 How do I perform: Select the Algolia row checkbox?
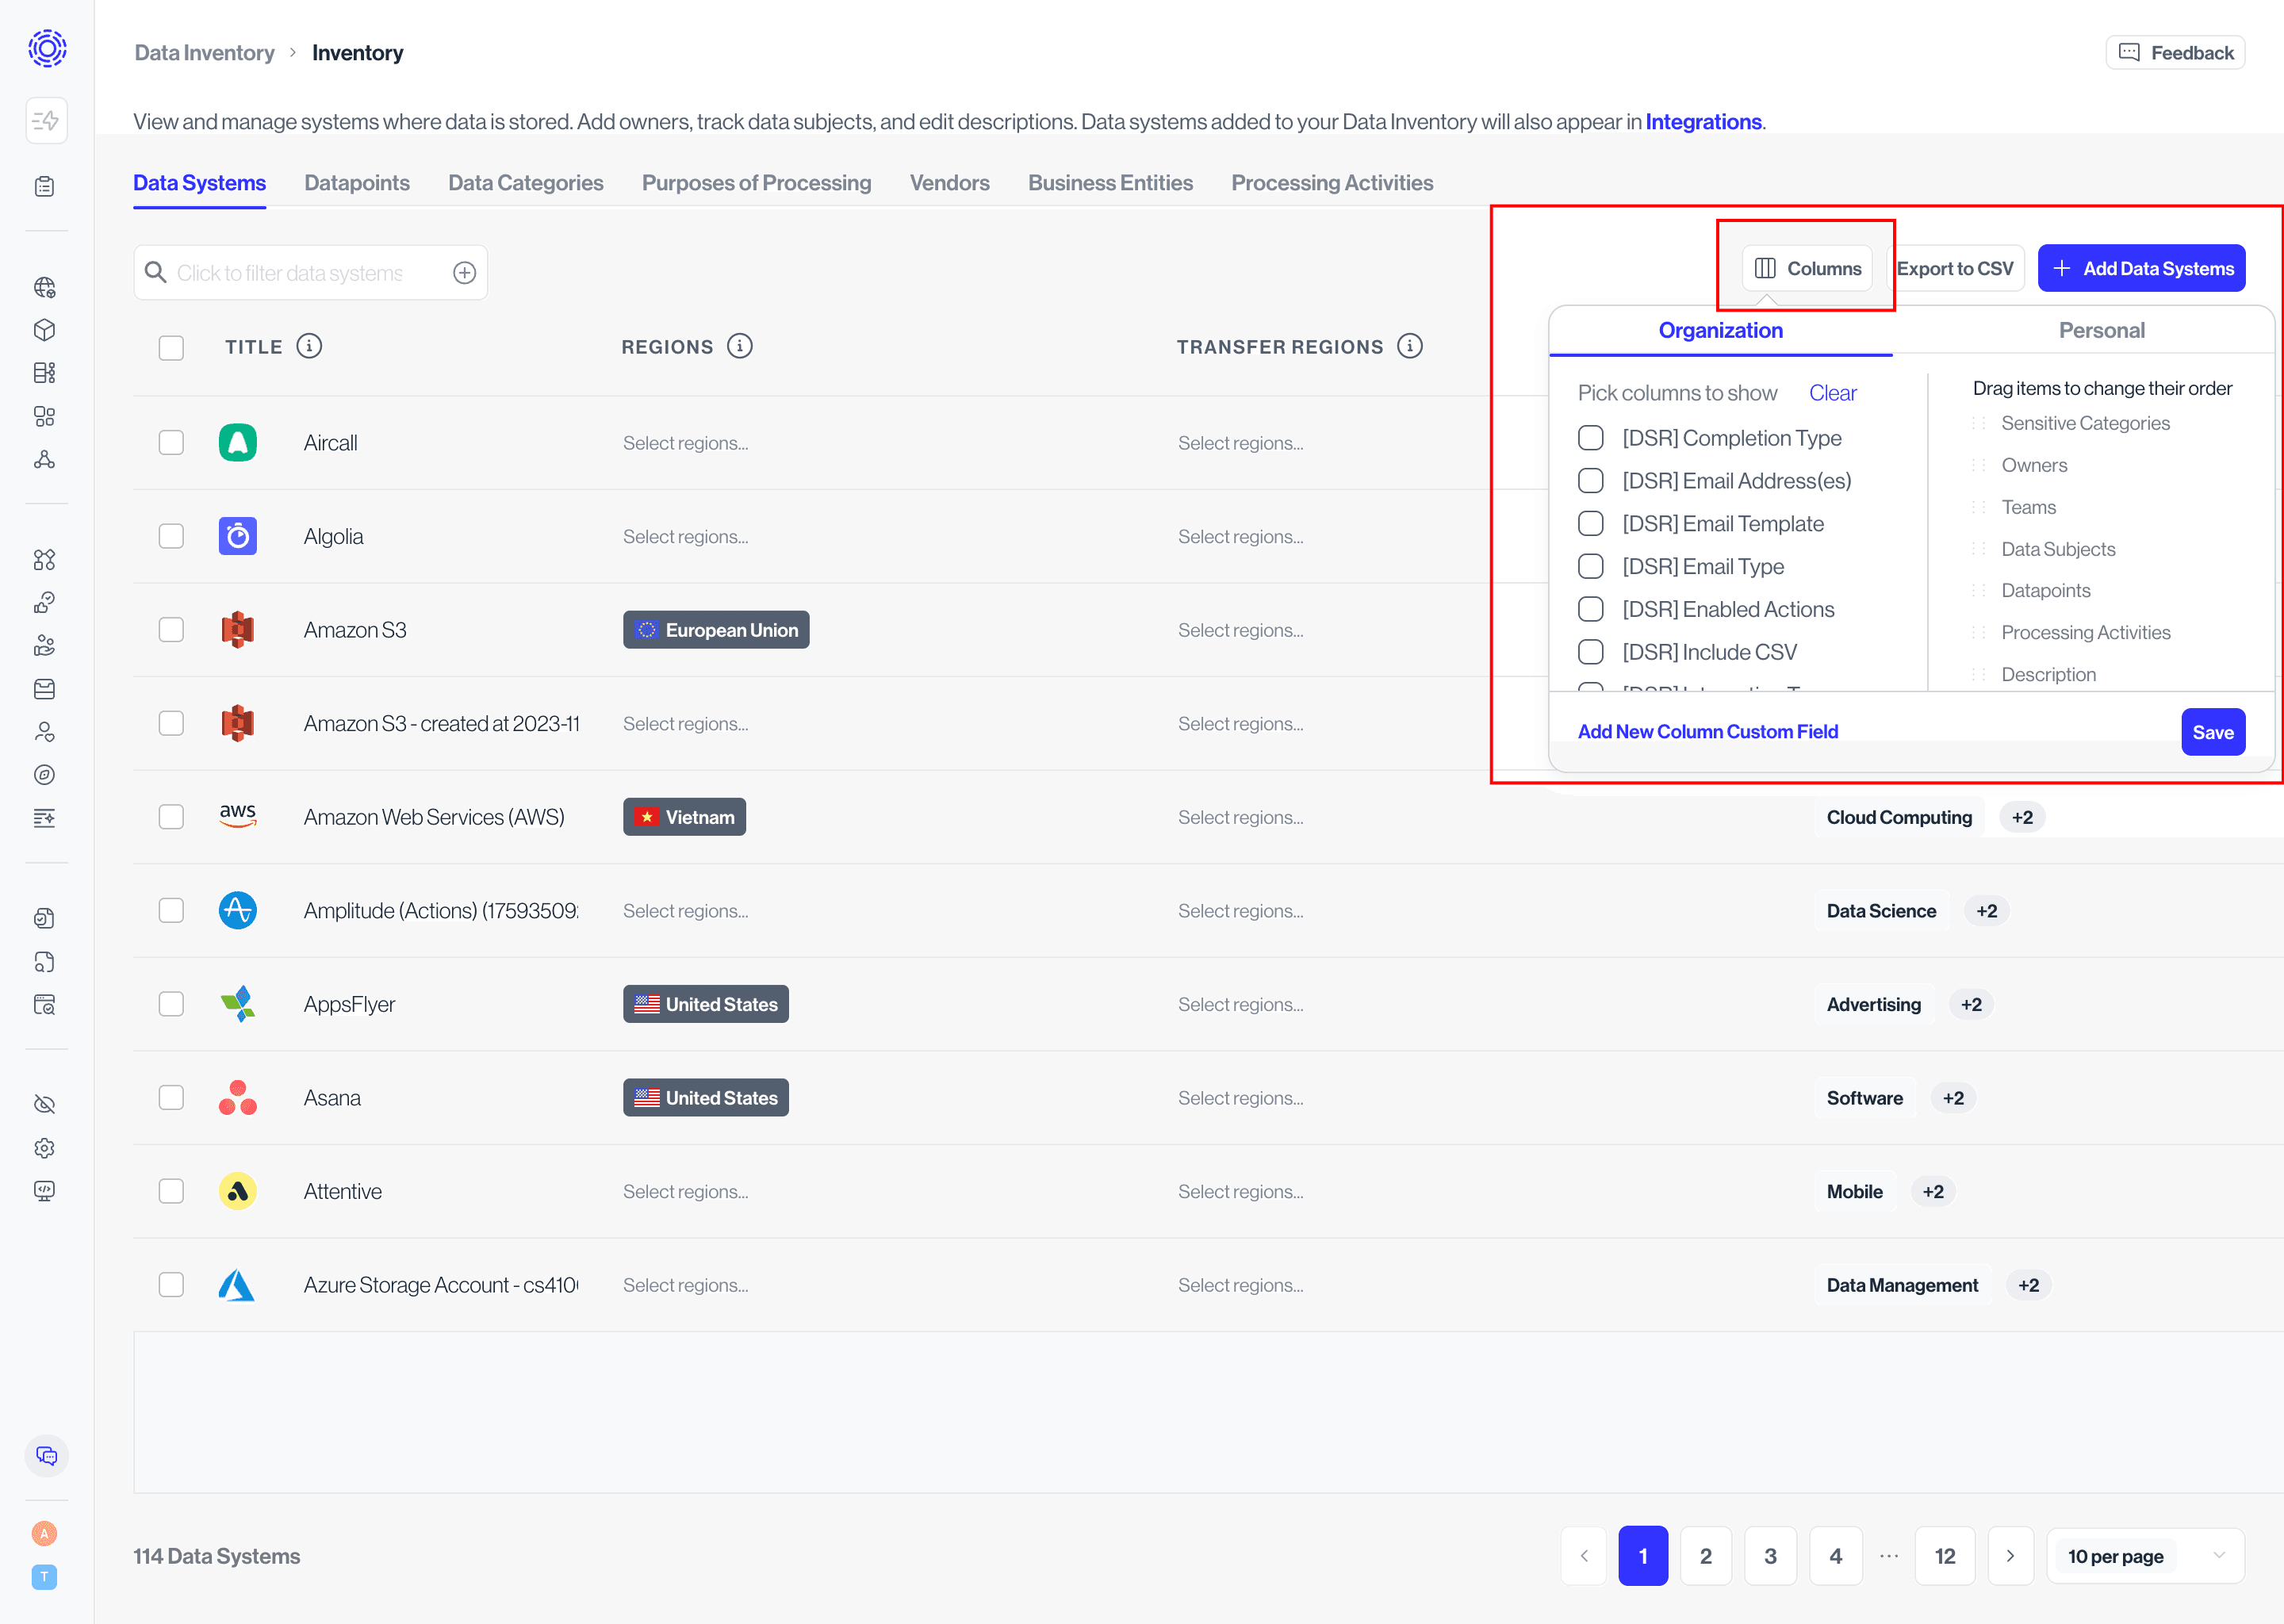[172, 536]
